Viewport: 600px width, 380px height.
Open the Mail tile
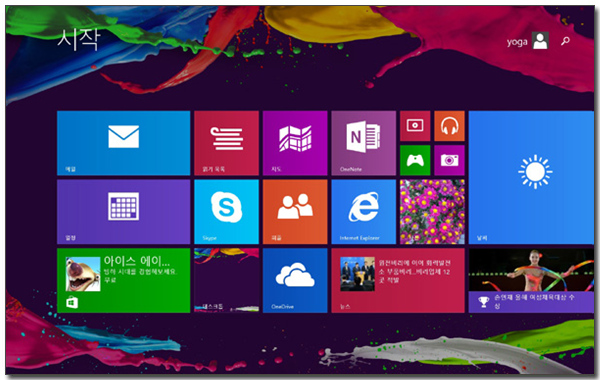click(123, 143)
